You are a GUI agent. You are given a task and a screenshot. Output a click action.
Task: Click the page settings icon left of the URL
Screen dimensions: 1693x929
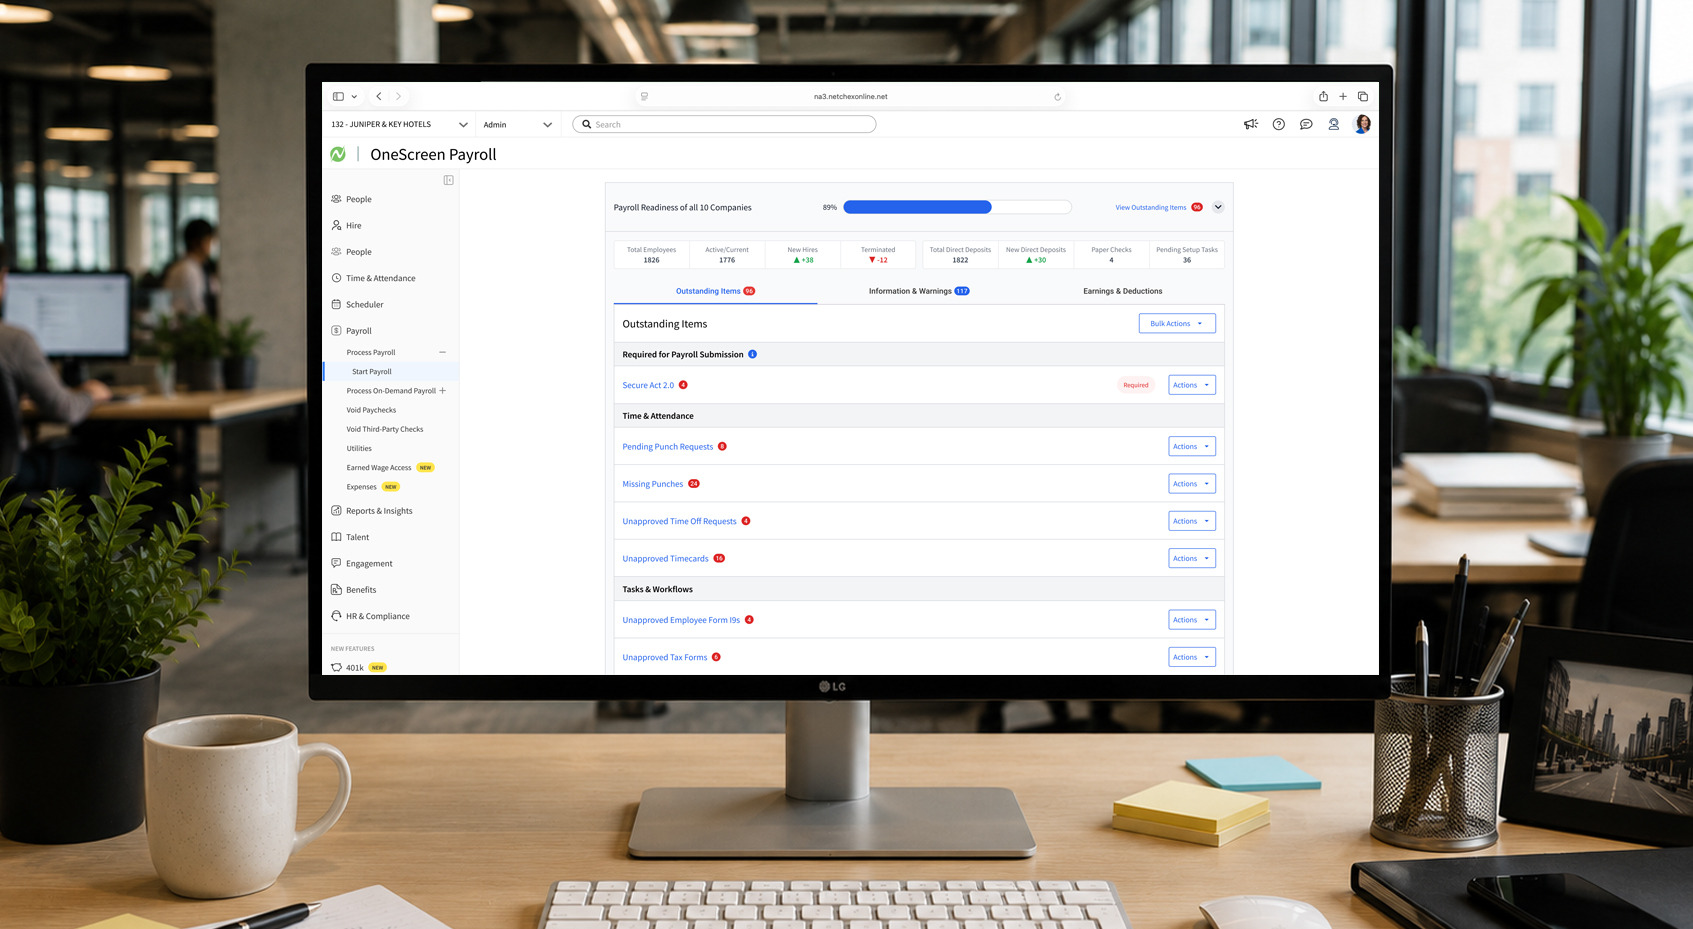tap(644, 97)
